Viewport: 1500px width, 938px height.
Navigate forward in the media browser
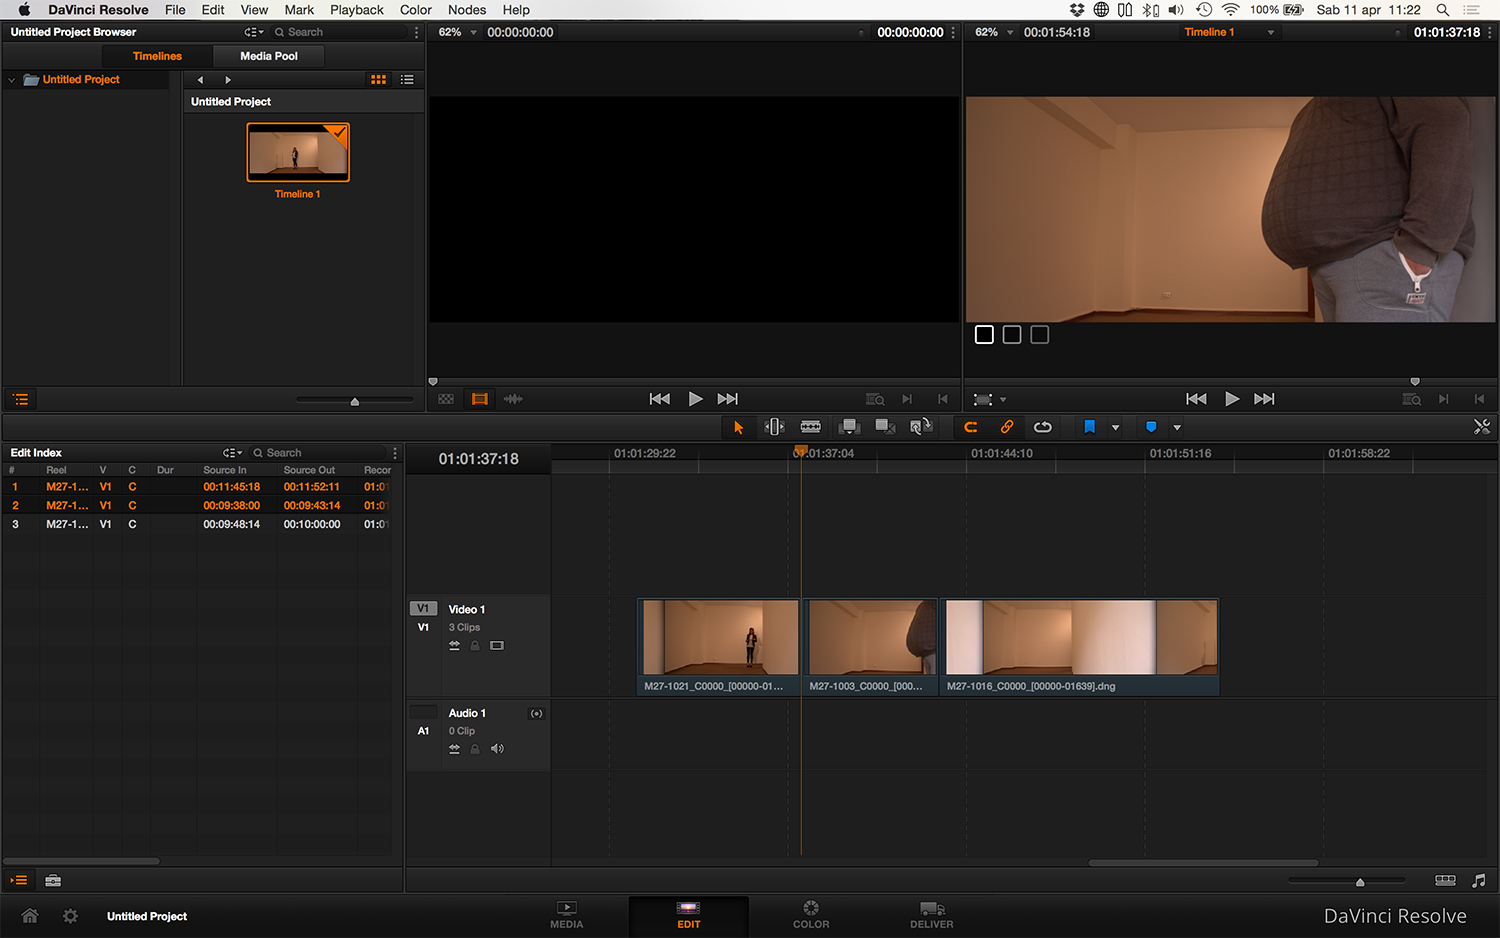(228, 80)
